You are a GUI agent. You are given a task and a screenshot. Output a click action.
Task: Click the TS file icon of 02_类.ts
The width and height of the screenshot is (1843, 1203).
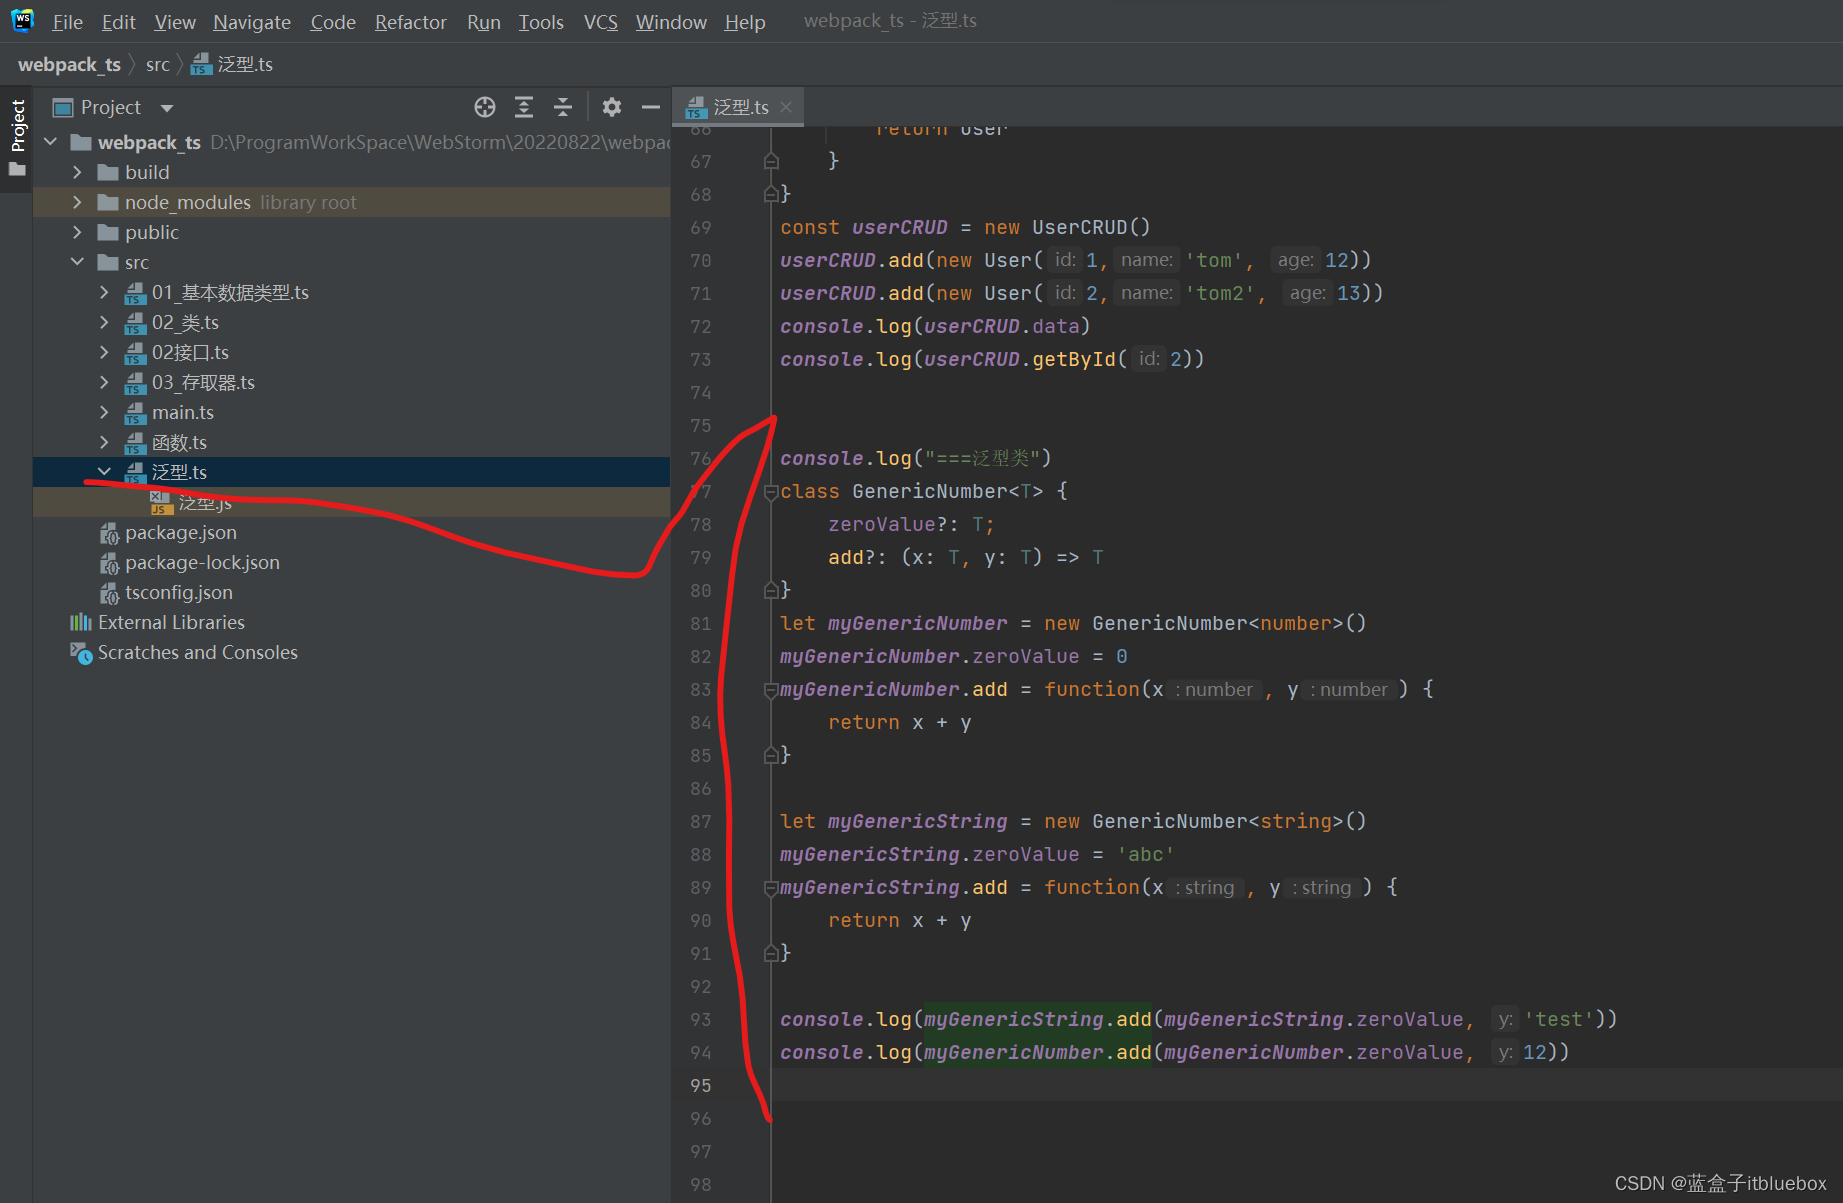[135, 323]
